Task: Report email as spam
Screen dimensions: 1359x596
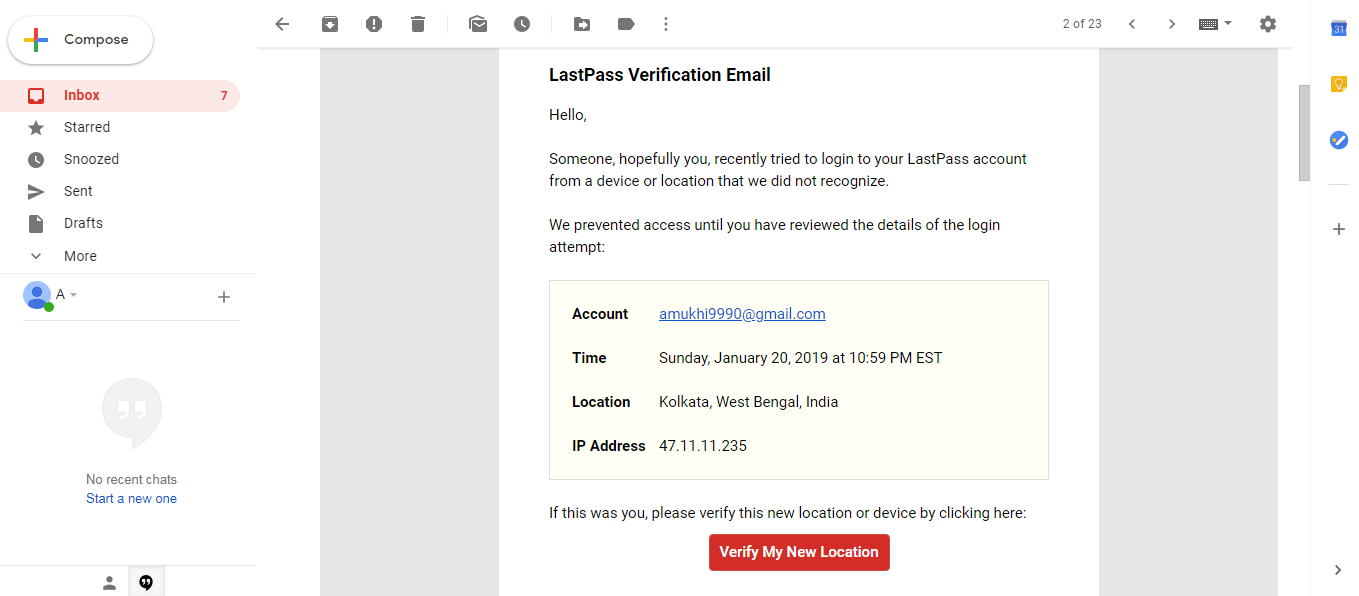Action: pyautogui.click(x=374, y=24)
